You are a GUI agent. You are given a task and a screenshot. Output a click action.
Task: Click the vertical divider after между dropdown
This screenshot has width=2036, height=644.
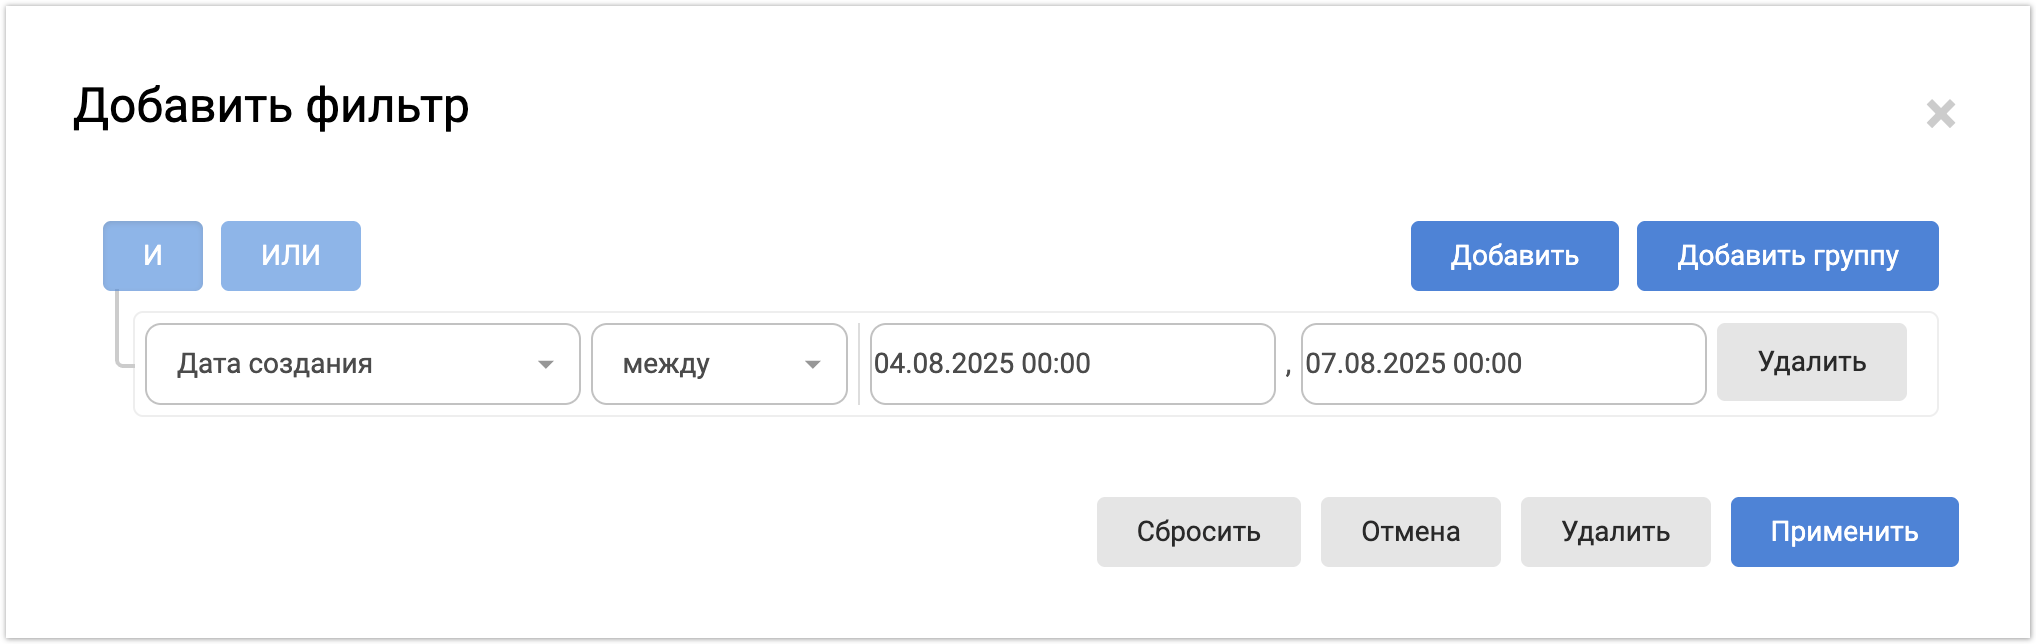pyautogui.click(x=859, y=364)
